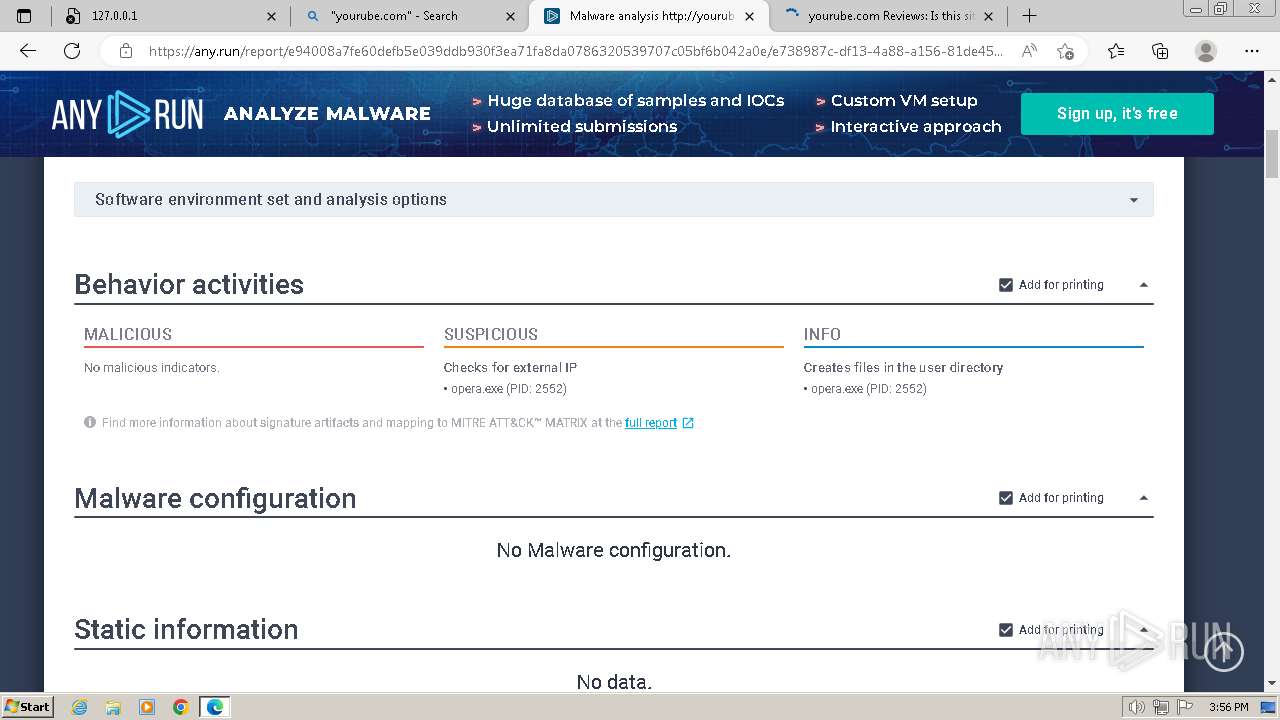Screen dimensions: 1280x720
Task: Add a new tab with the plus button
Action: click(1029, 16)
